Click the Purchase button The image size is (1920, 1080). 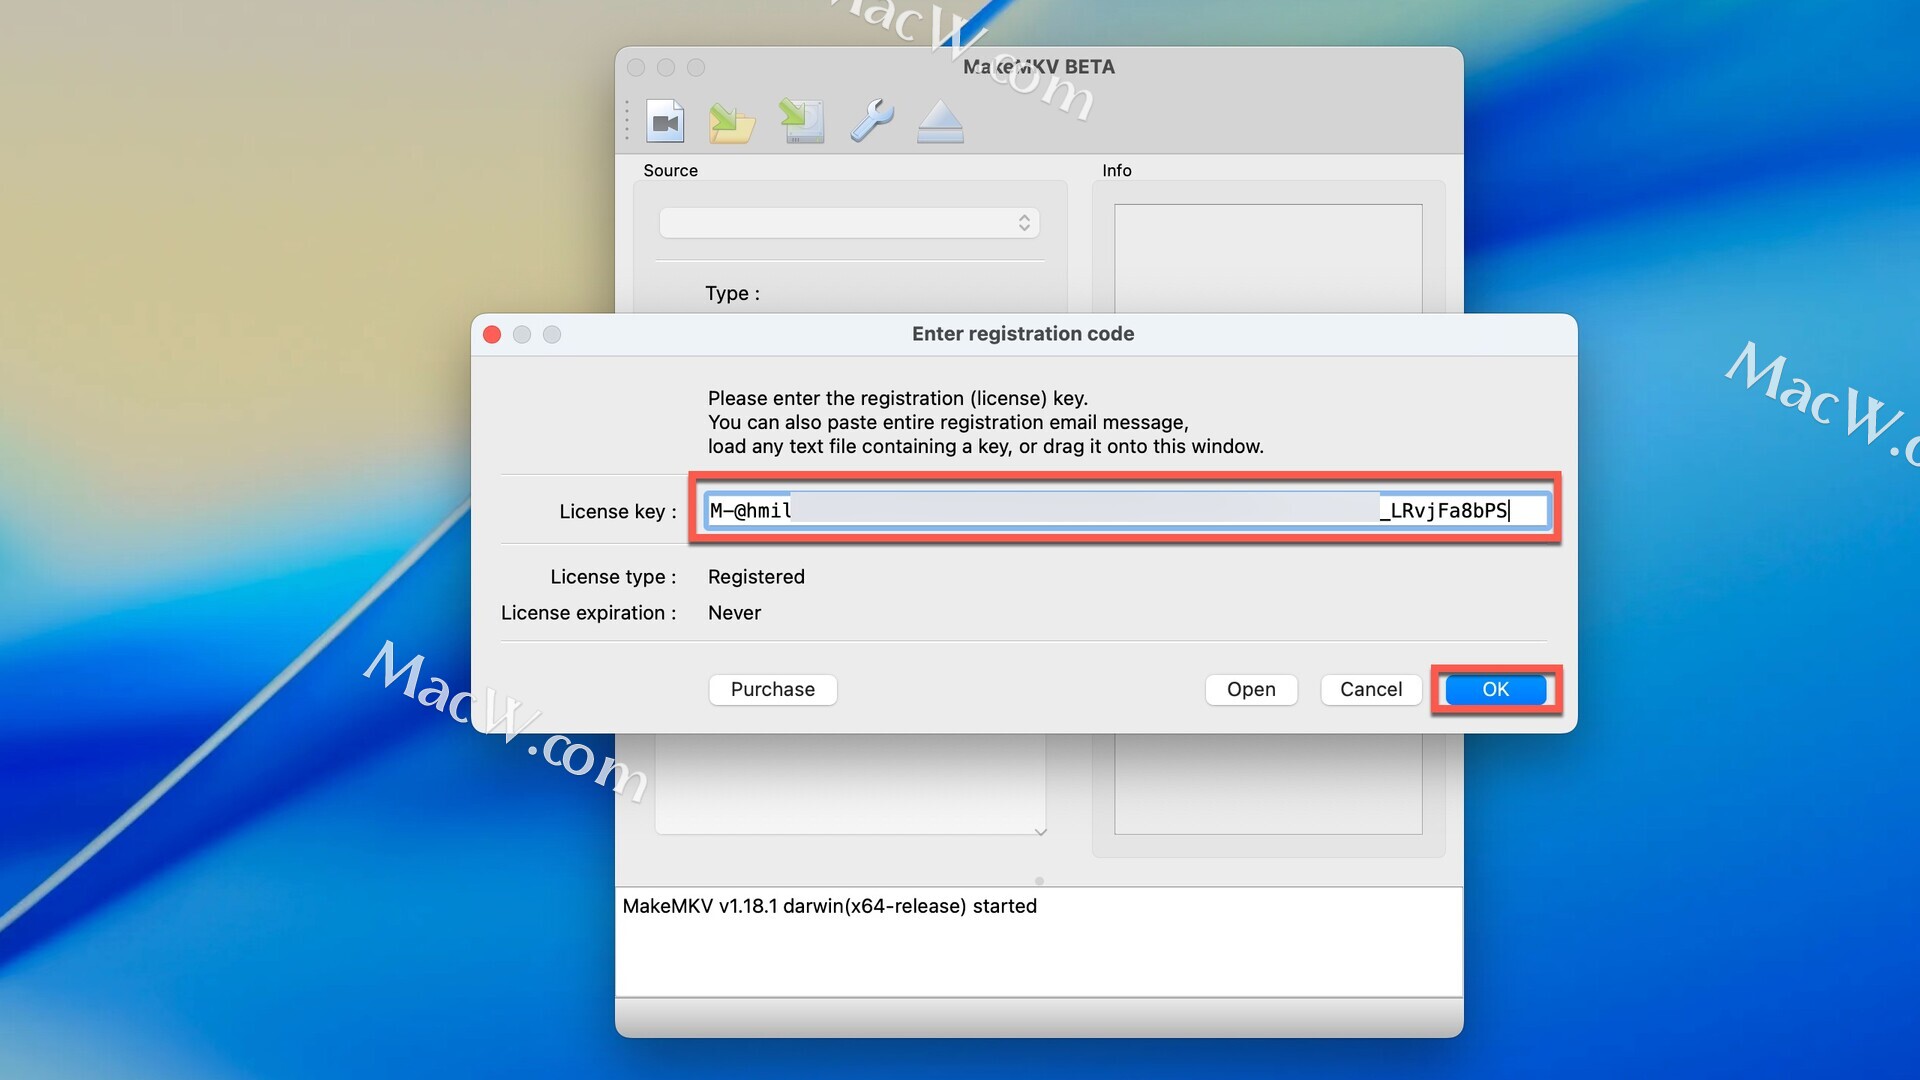coord(773,689)
